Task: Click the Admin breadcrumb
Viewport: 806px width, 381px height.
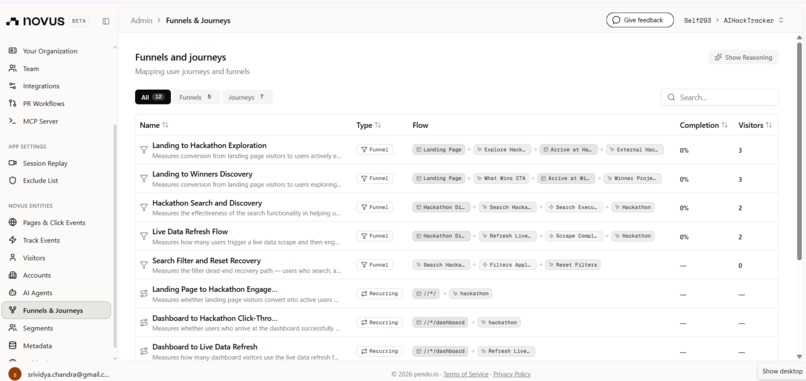Action: [141, 21]
